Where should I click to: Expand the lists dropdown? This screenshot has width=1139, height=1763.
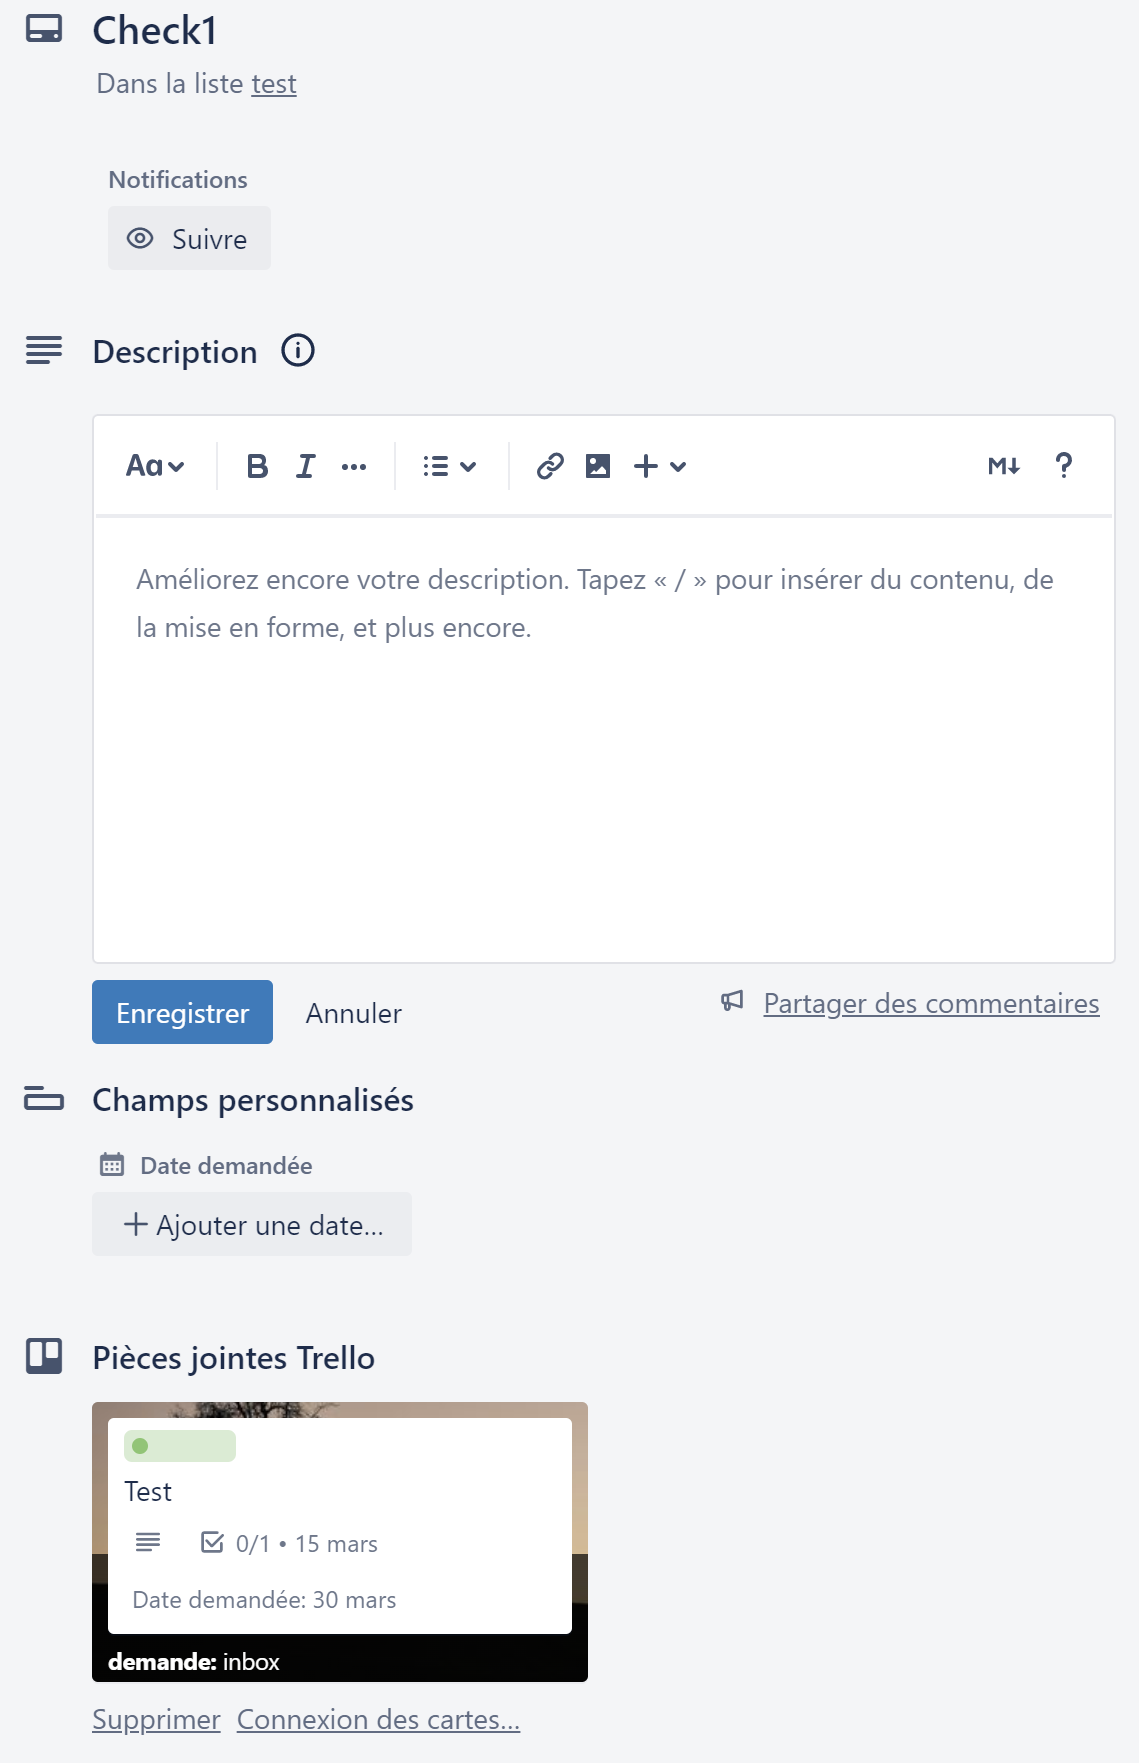coord(449,466)
